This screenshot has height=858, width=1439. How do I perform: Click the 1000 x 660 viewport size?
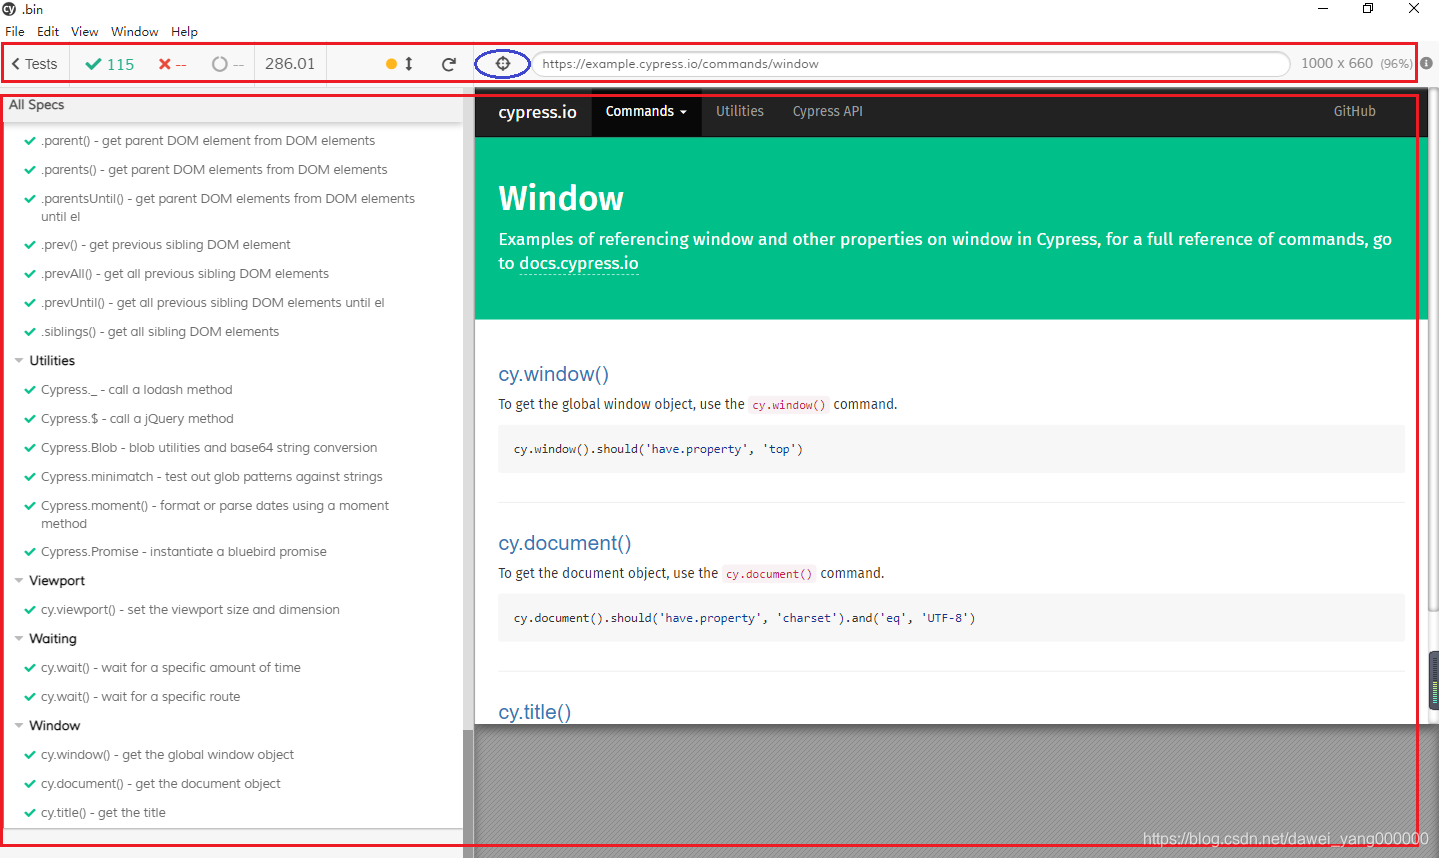(1337, 63)
